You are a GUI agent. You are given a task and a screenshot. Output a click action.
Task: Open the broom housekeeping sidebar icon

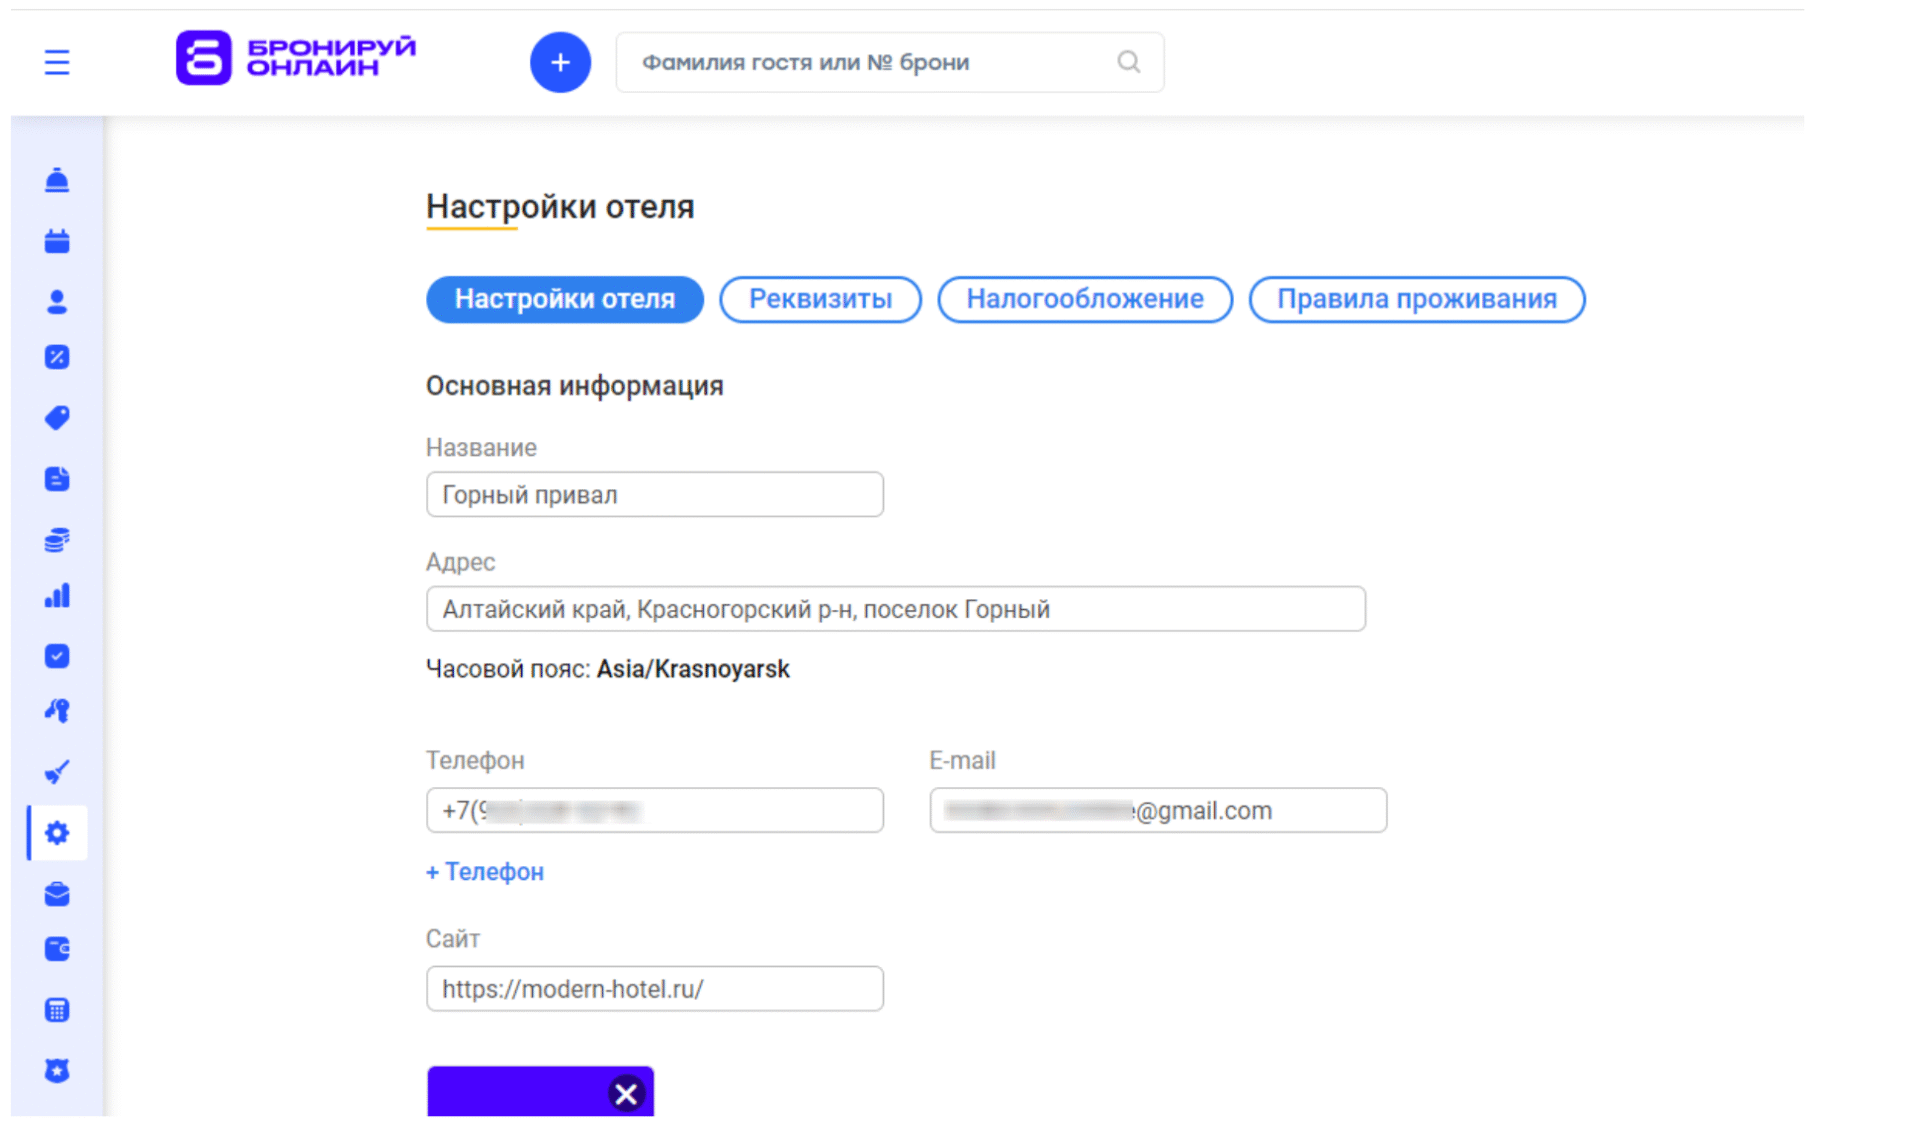(x=57, y=772)
